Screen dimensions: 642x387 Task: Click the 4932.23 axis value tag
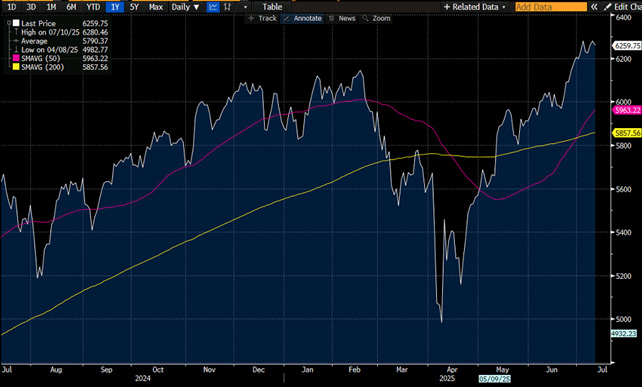click(x=624, y=333)
